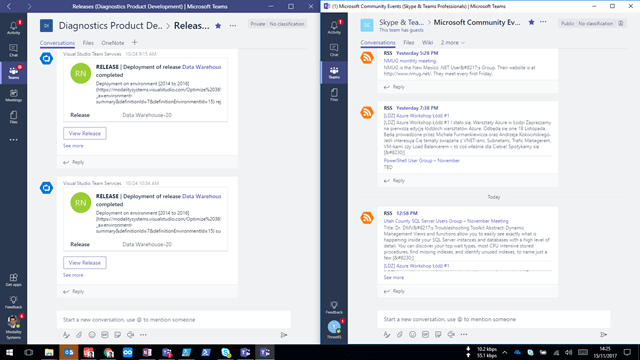Reply to the 10:34 AM release post

point(74,291)
